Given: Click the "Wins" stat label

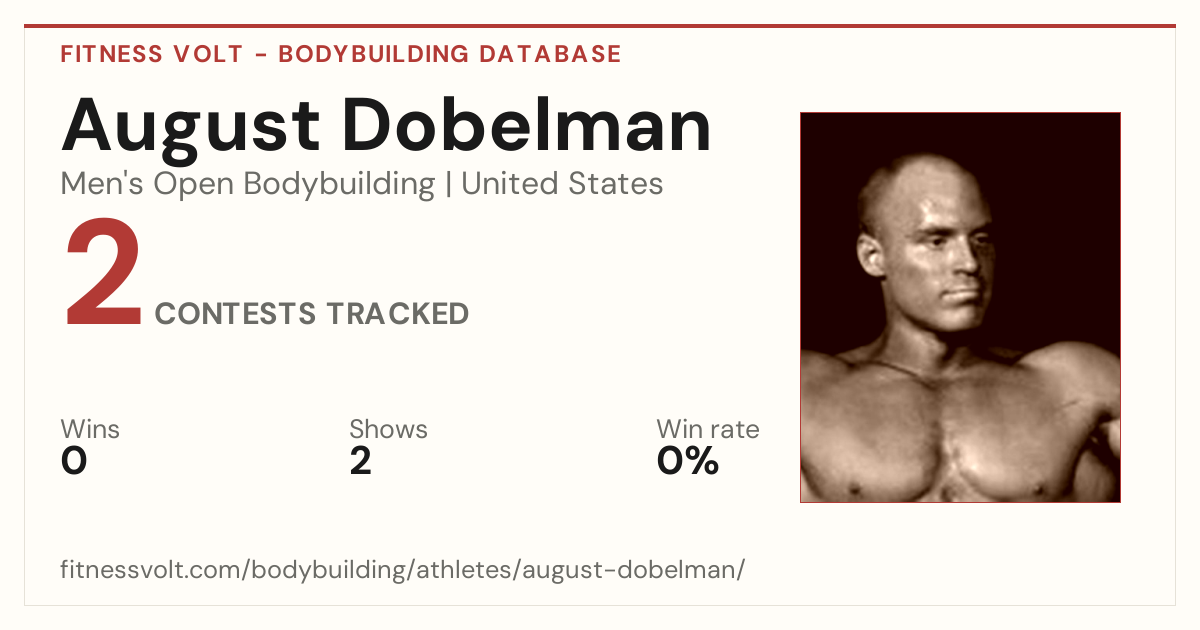Looking at the screenshot, I should (x=90, y=430).
